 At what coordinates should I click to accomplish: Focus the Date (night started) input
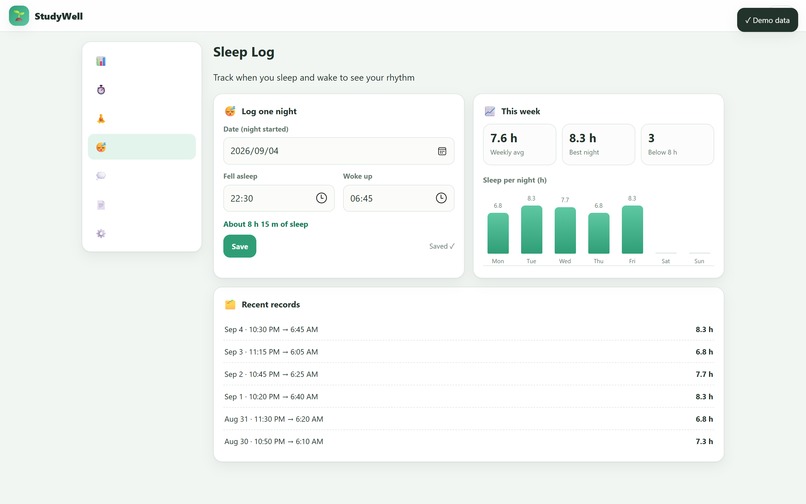[x=339, y=151]
